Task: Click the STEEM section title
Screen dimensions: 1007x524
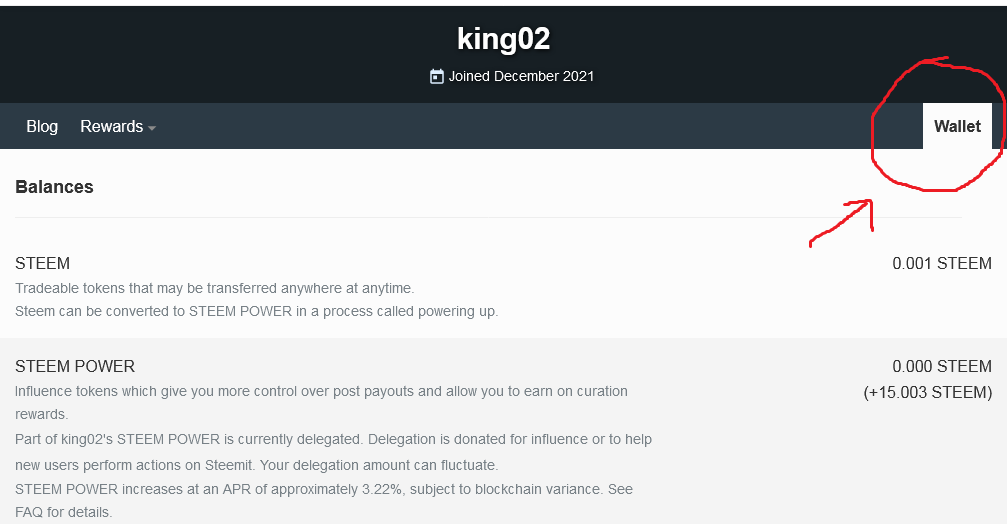Action: (x=42, y=263)
